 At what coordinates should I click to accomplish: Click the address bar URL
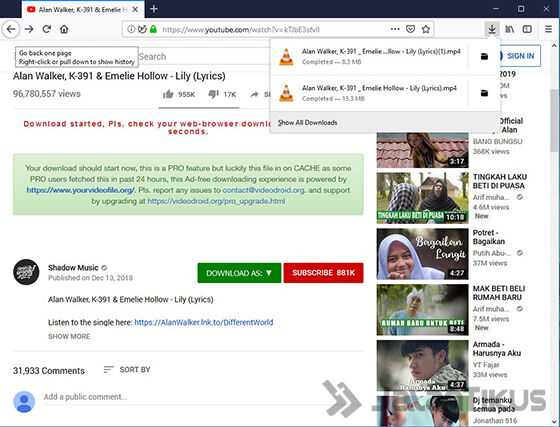(x=241, y=29)
